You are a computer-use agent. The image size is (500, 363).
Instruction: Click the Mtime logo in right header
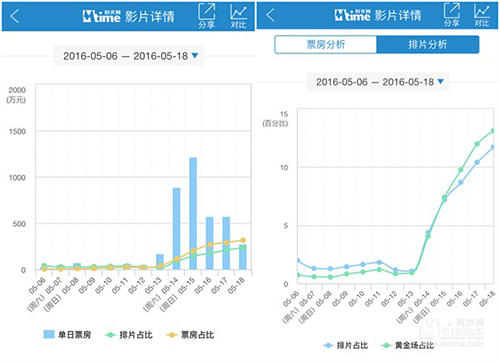click(353, 15)
